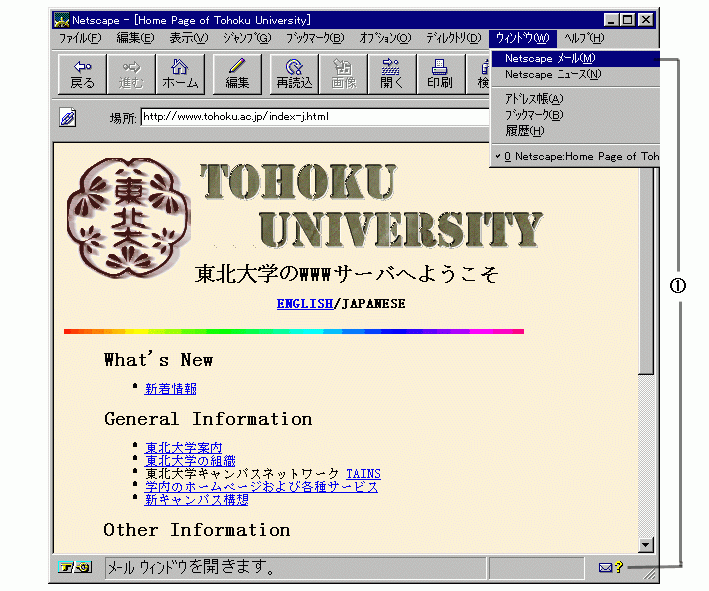
Task: Close the Netscape window
Action: point(646,20)
